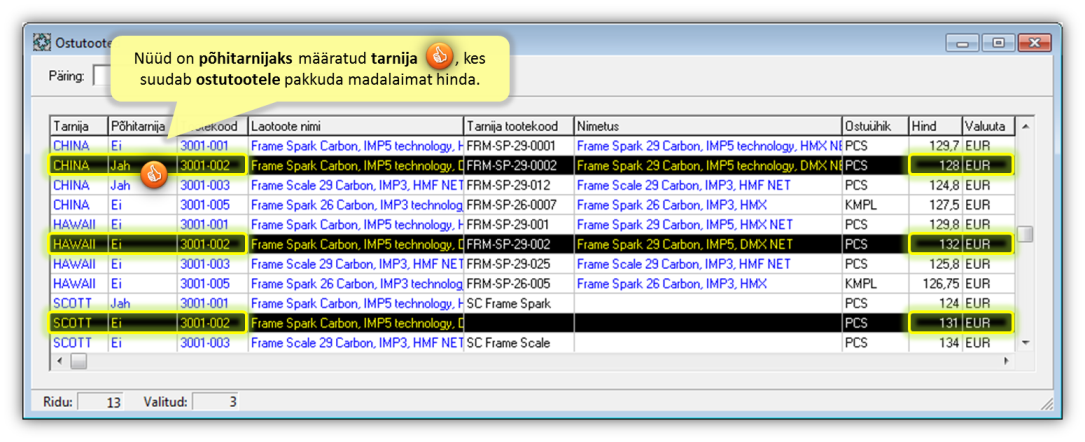Click the window's app icon in title bar

(42, 44)
